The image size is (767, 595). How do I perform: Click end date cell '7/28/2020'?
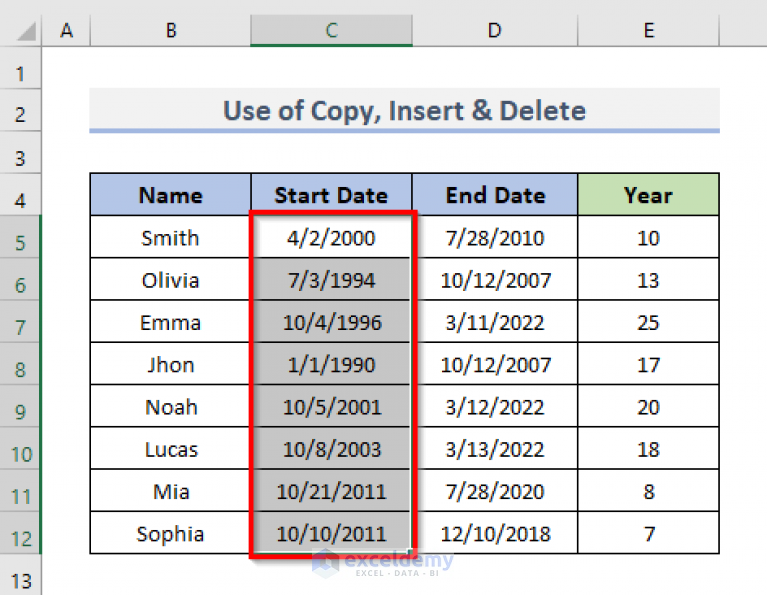pyautogui.click(x=495, y=491)
